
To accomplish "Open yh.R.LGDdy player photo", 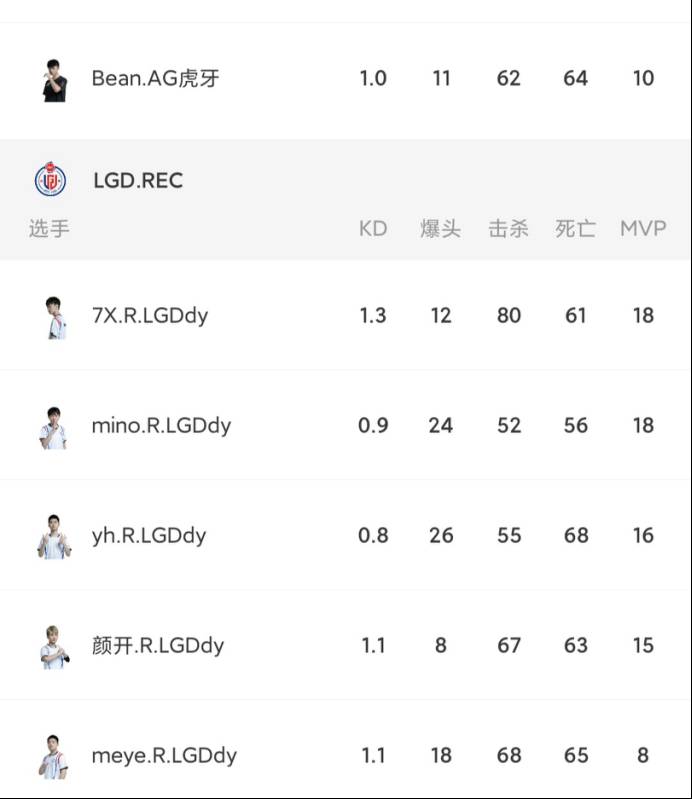I will pyautogui.click(x=55, y=537).
